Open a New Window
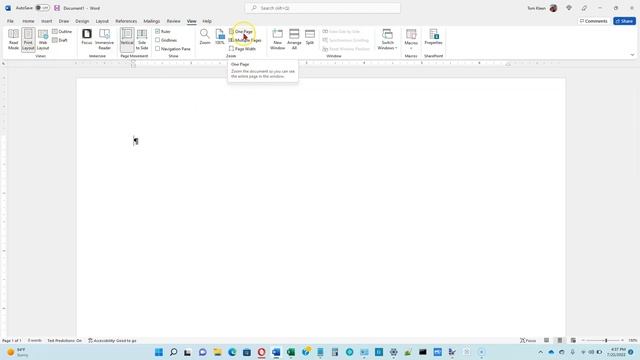Screen dimensions: 640x360 coord(278,40)
